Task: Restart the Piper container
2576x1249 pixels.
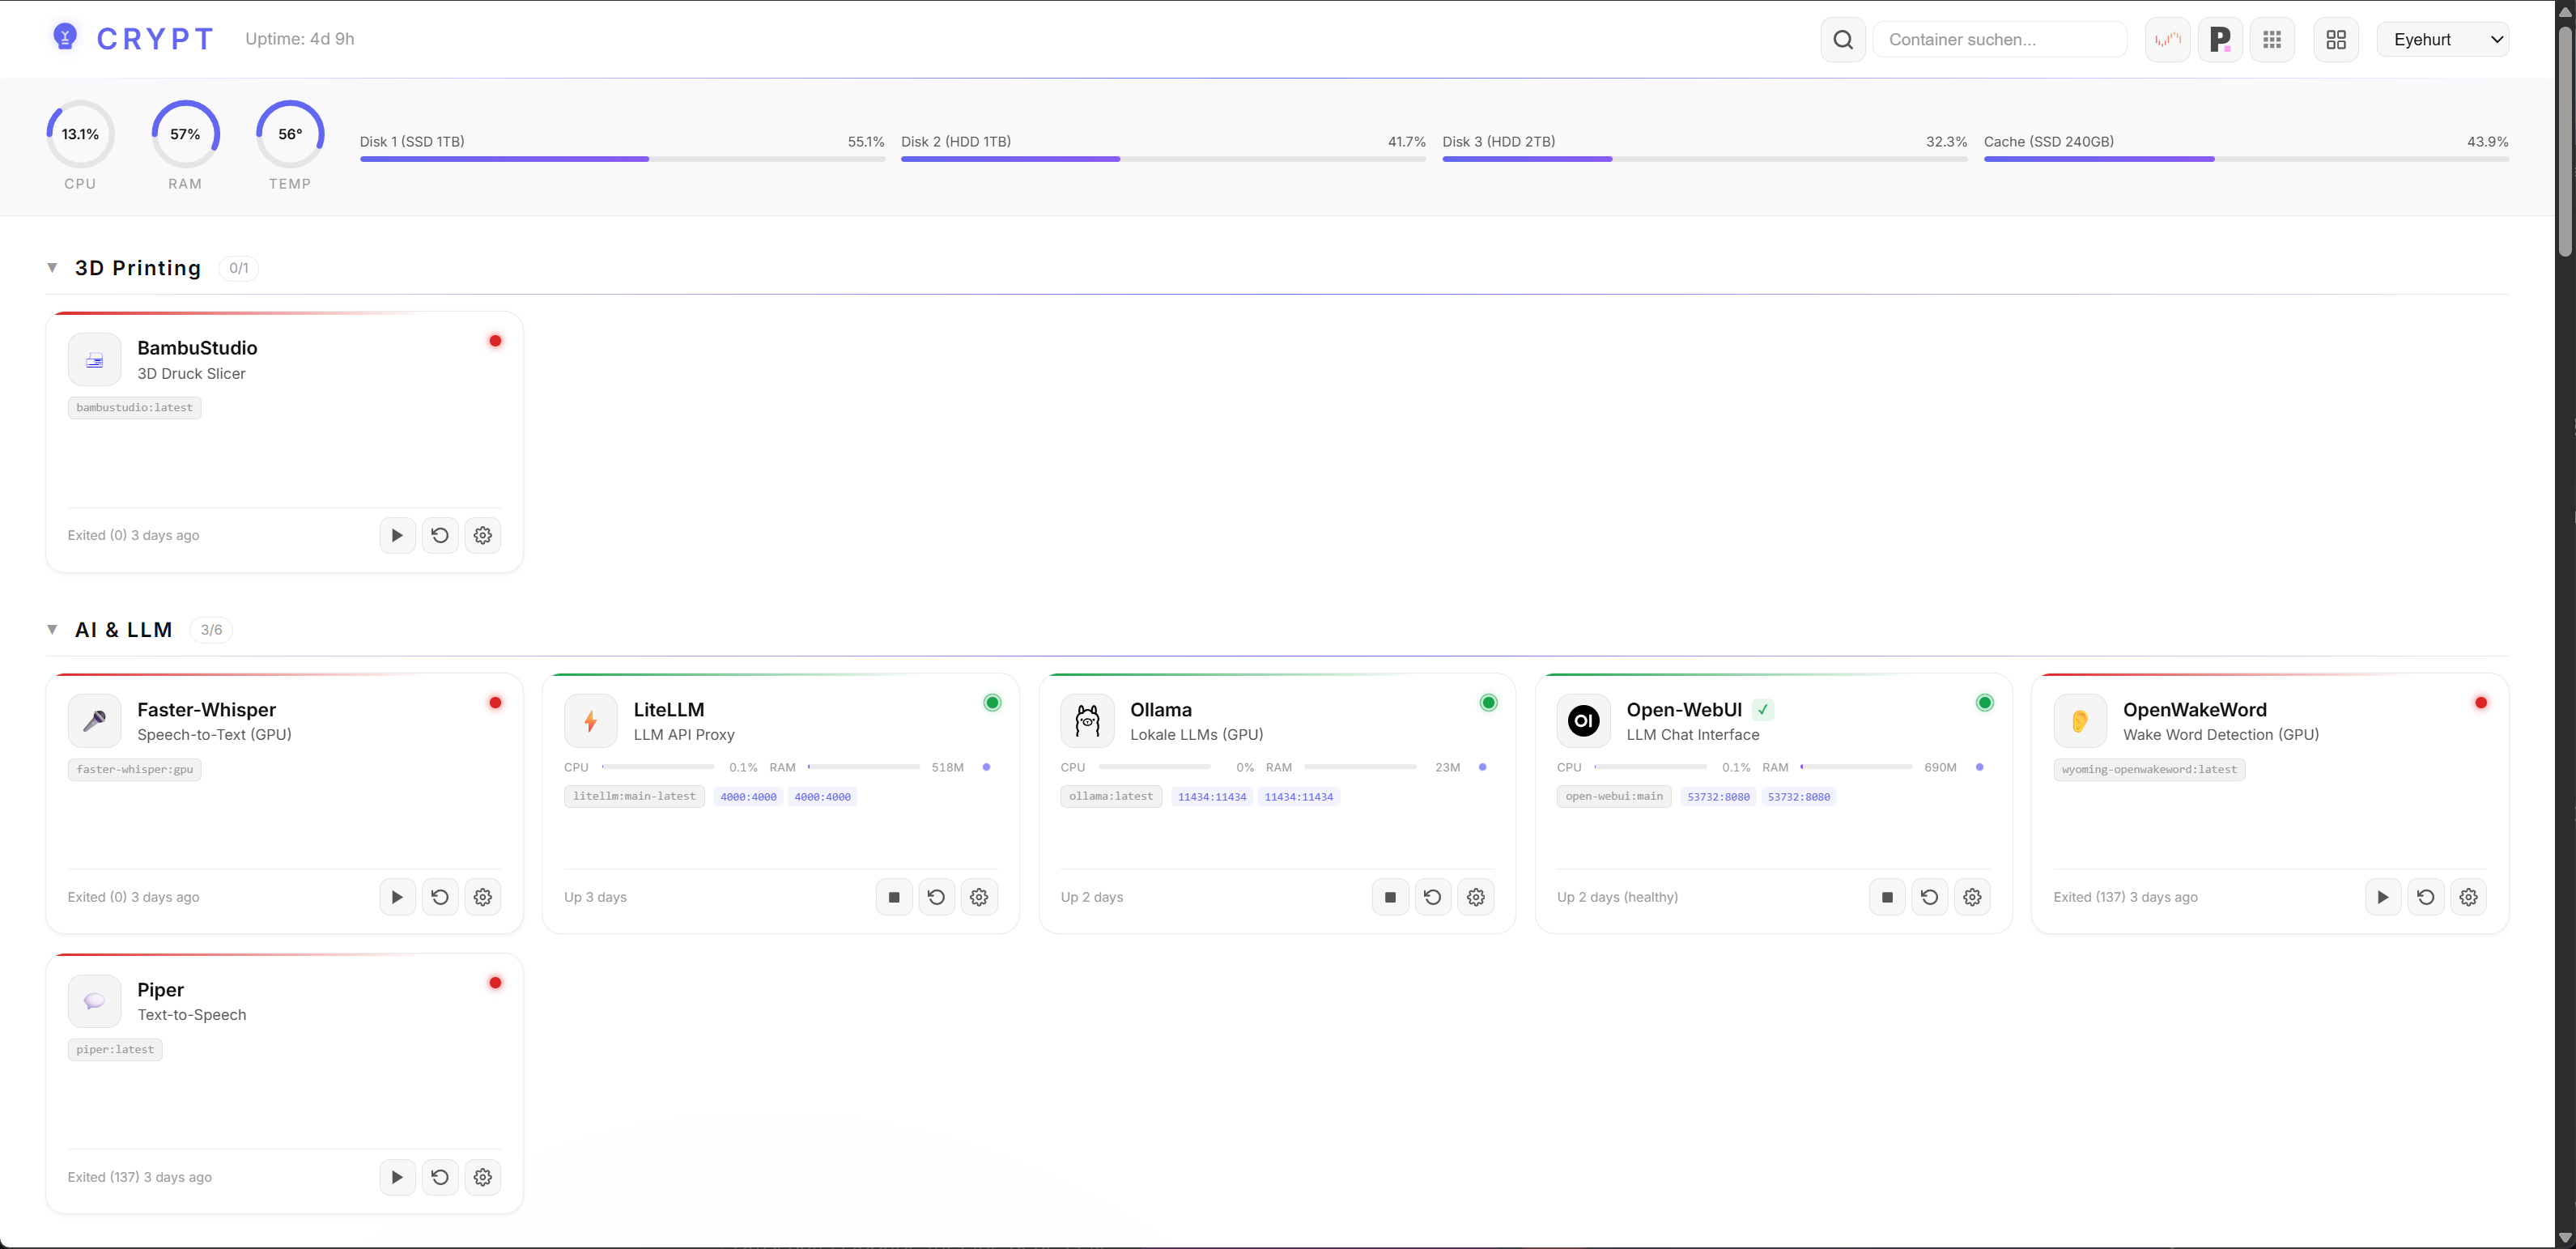Action: 440,1177
